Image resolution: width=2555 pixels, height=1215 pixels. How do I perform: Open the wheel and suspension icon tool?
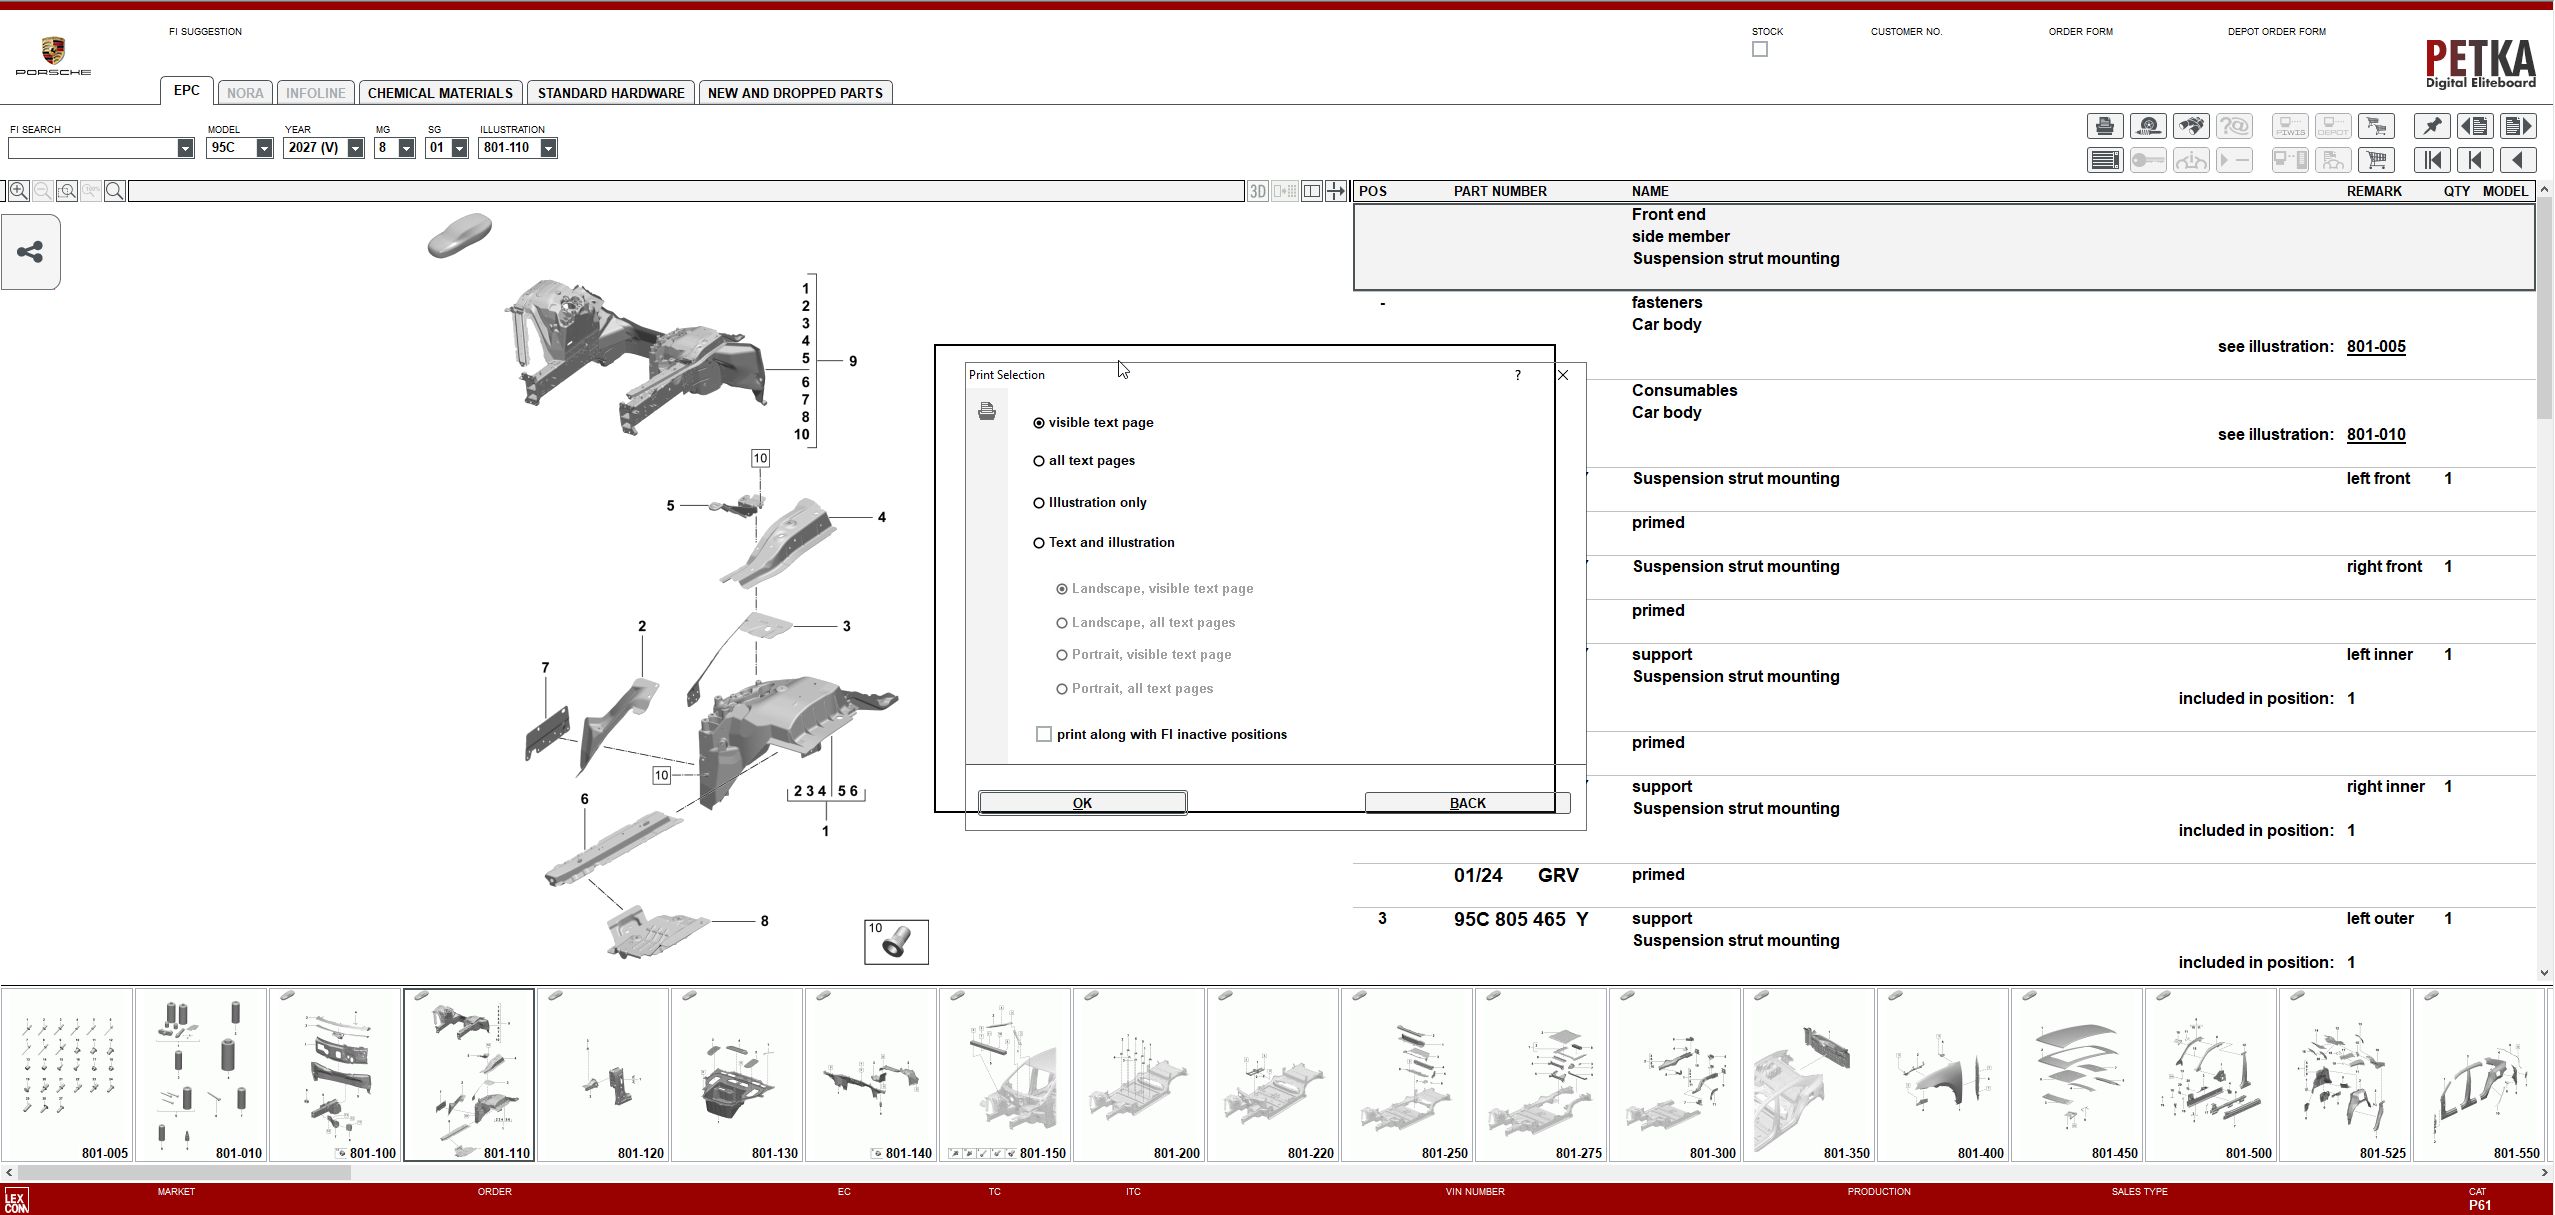tap(2148, 126)
